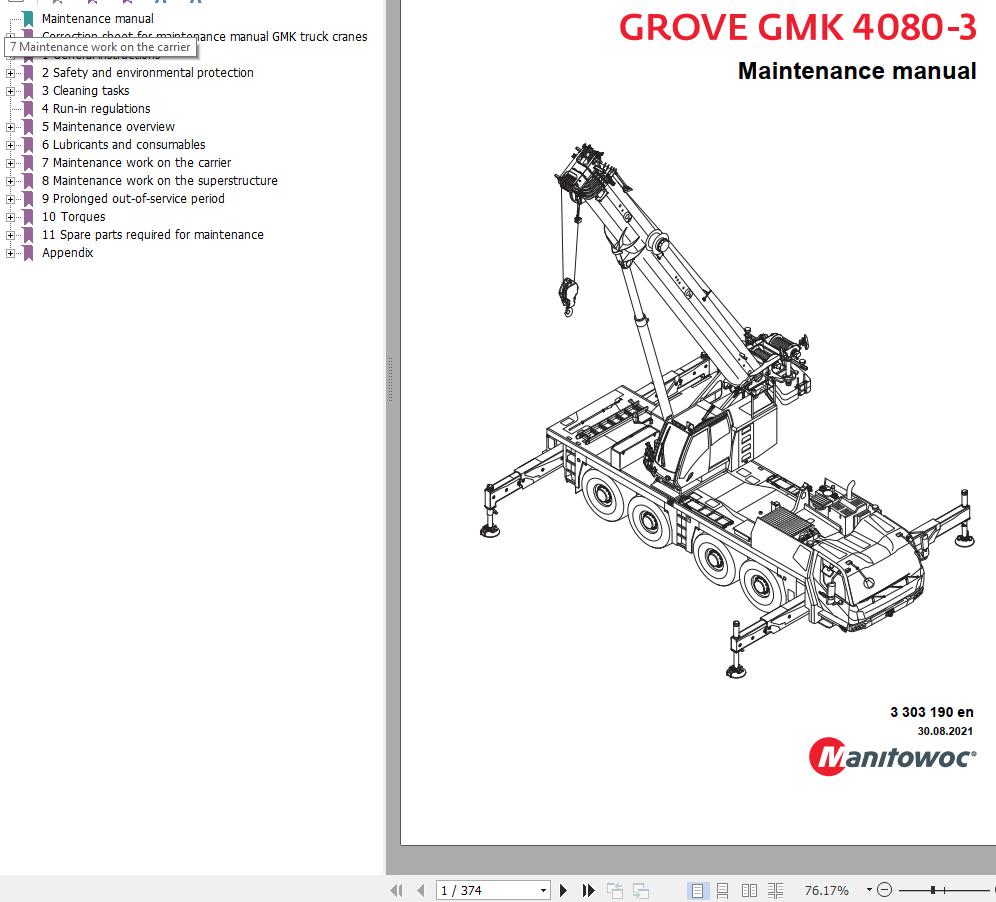Viewport: 996px width, 902px height.
Task: Expand the 3 Cleaning tasks bookmark
Action: click(x=10, y=91)
